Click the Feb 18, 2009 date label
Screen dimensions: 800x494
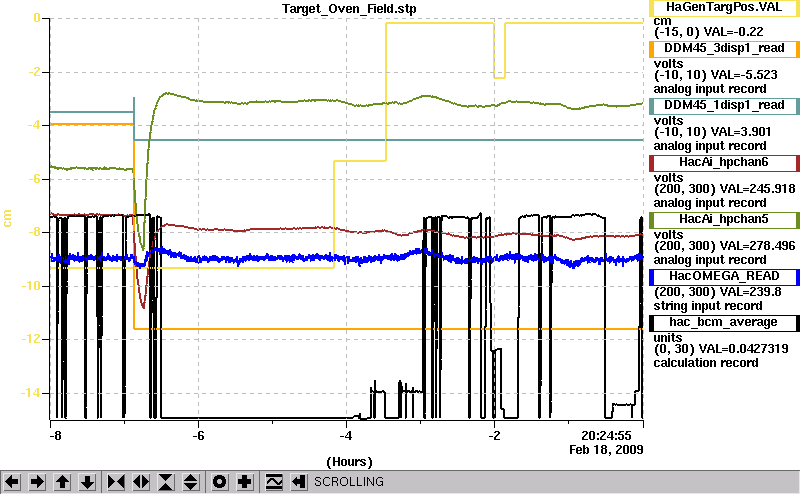606,450
